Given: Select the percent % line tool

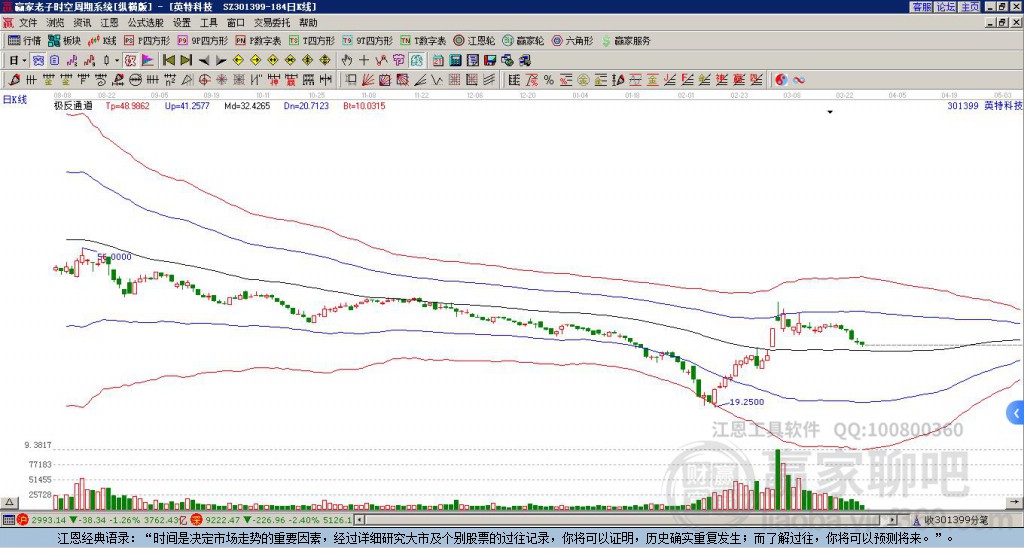Looking at the screenshot, I should 549,80.
